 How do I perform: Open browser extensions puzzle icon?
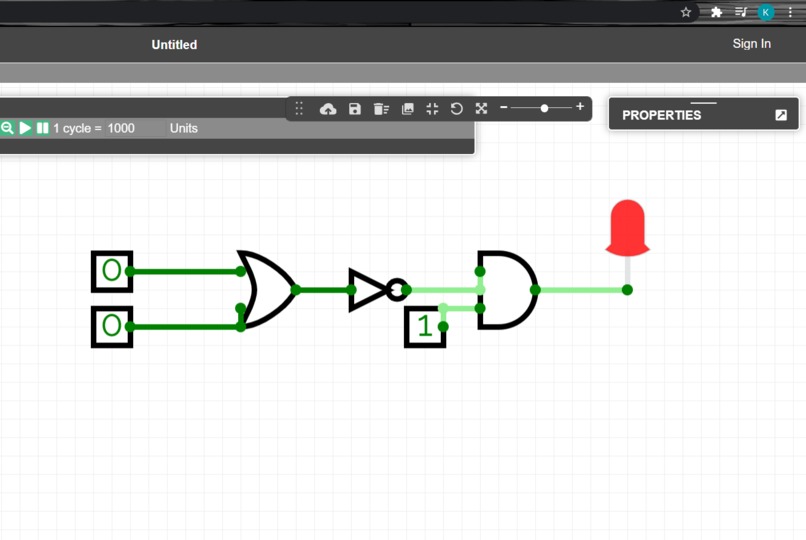coord(716,12)
